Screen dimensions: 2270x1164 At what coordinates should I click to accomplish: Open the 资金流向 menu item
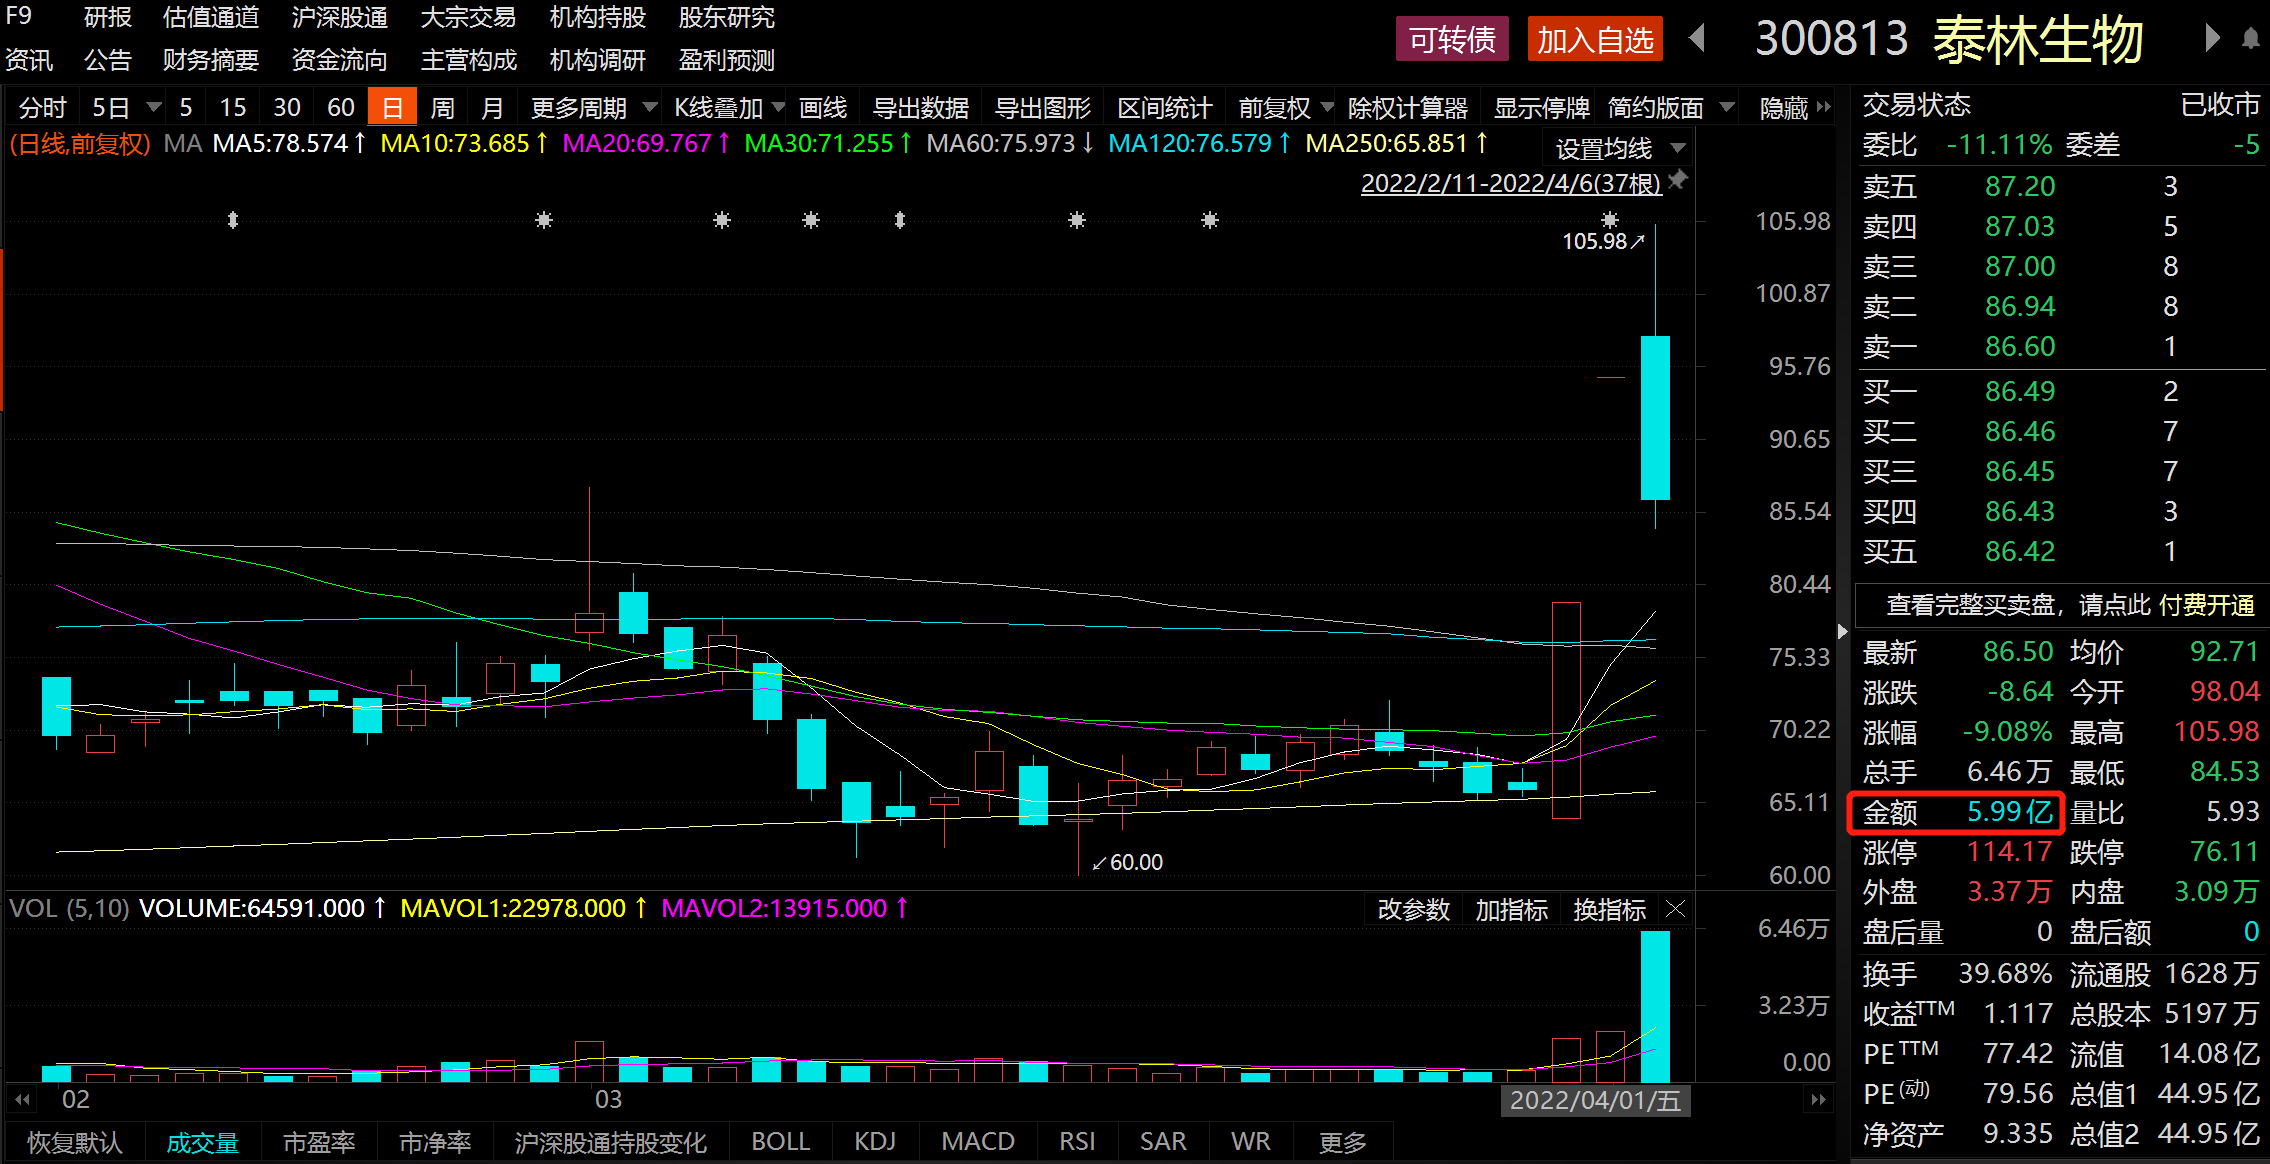(339, 60)
